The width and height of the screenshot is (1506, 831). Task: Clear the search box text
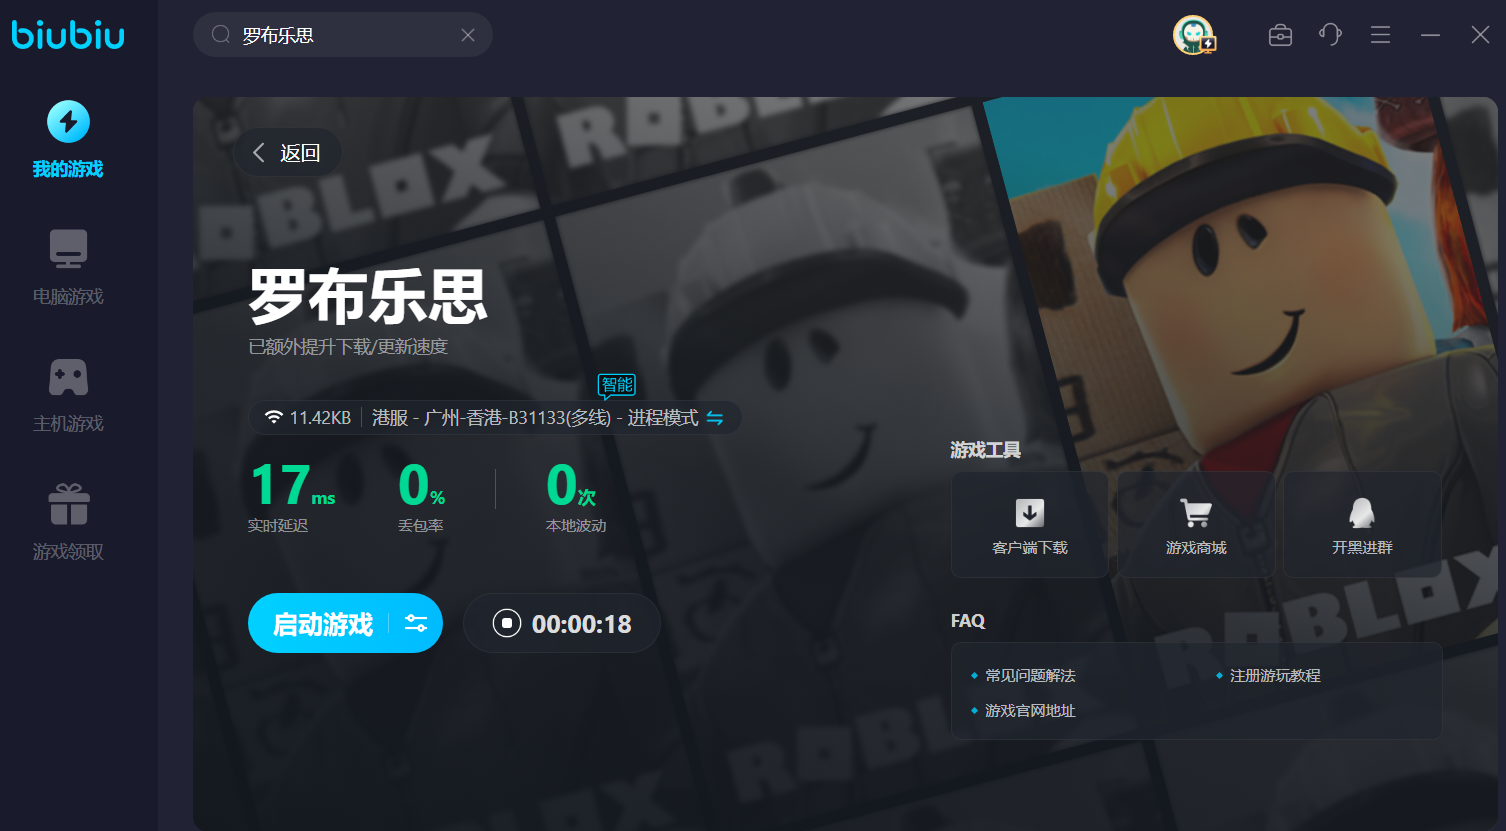coord(468,35)
